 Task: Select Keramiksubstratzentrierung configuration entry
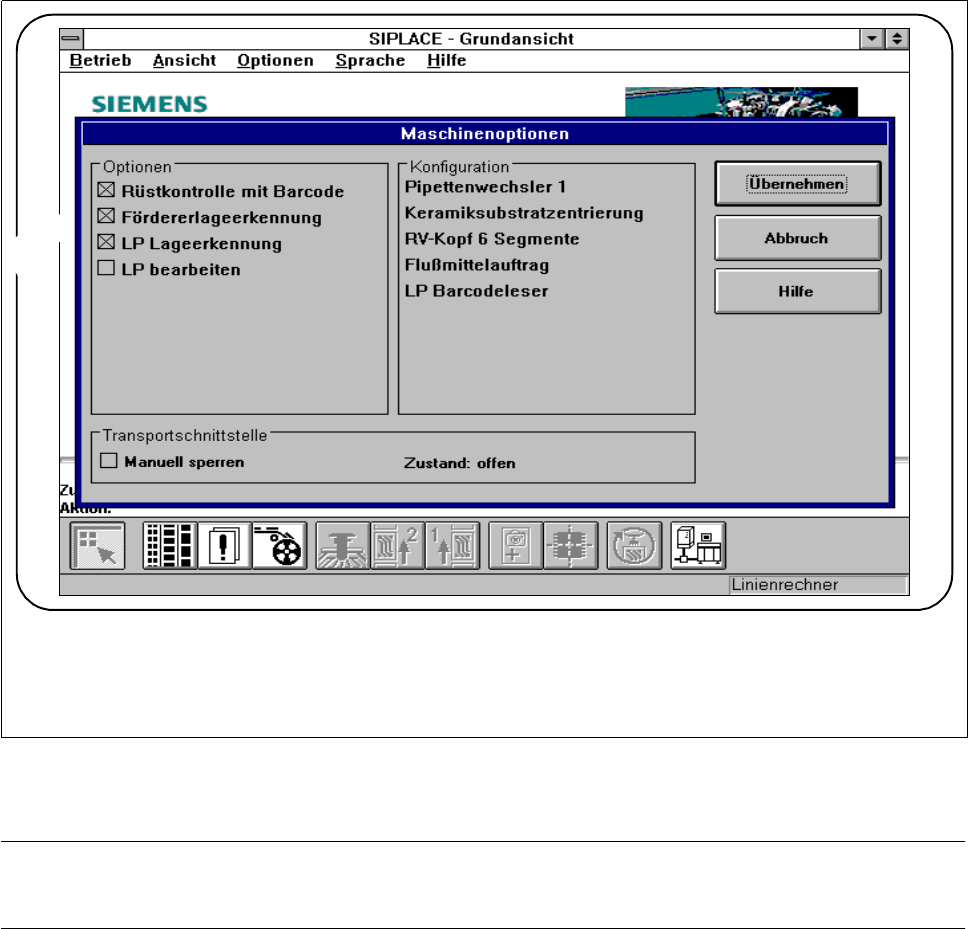pyautogui.click(x=524, y=213)
